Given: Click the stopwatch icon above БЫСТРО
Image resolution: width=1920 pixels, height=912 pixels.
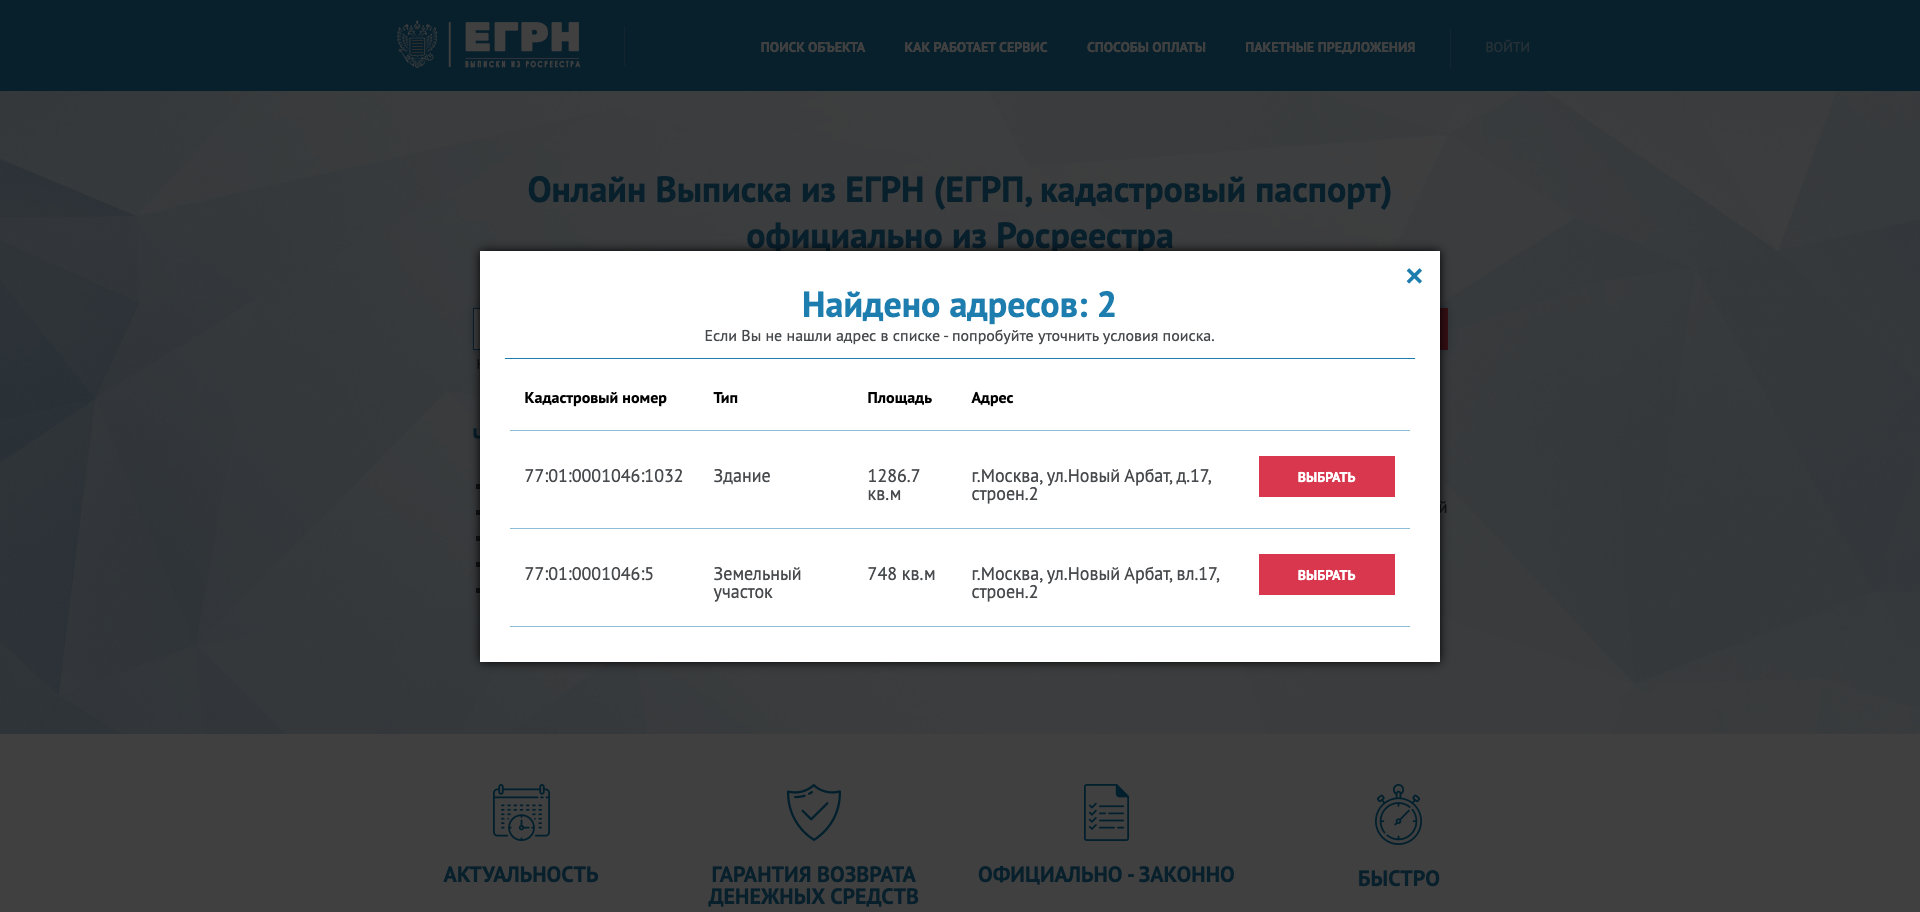Looking at the screenshot, I should pos(1398,814).
